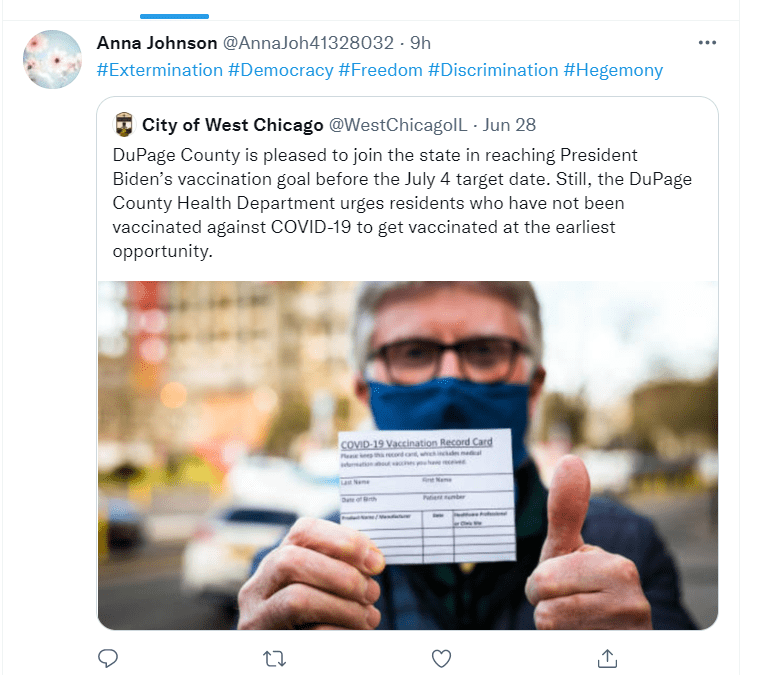Open the @WestChicagoIL handle
The width and height of the screenshot is (769, 675).
coord(398,125)
